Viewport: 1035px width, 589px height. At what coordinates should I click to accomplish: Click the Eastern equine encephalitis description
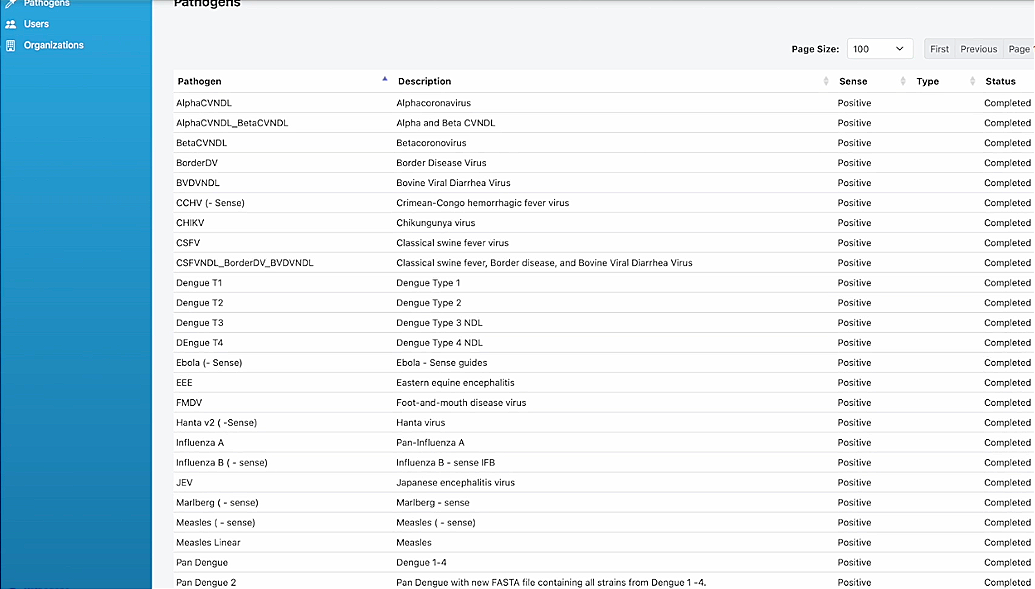pos(455,382)
